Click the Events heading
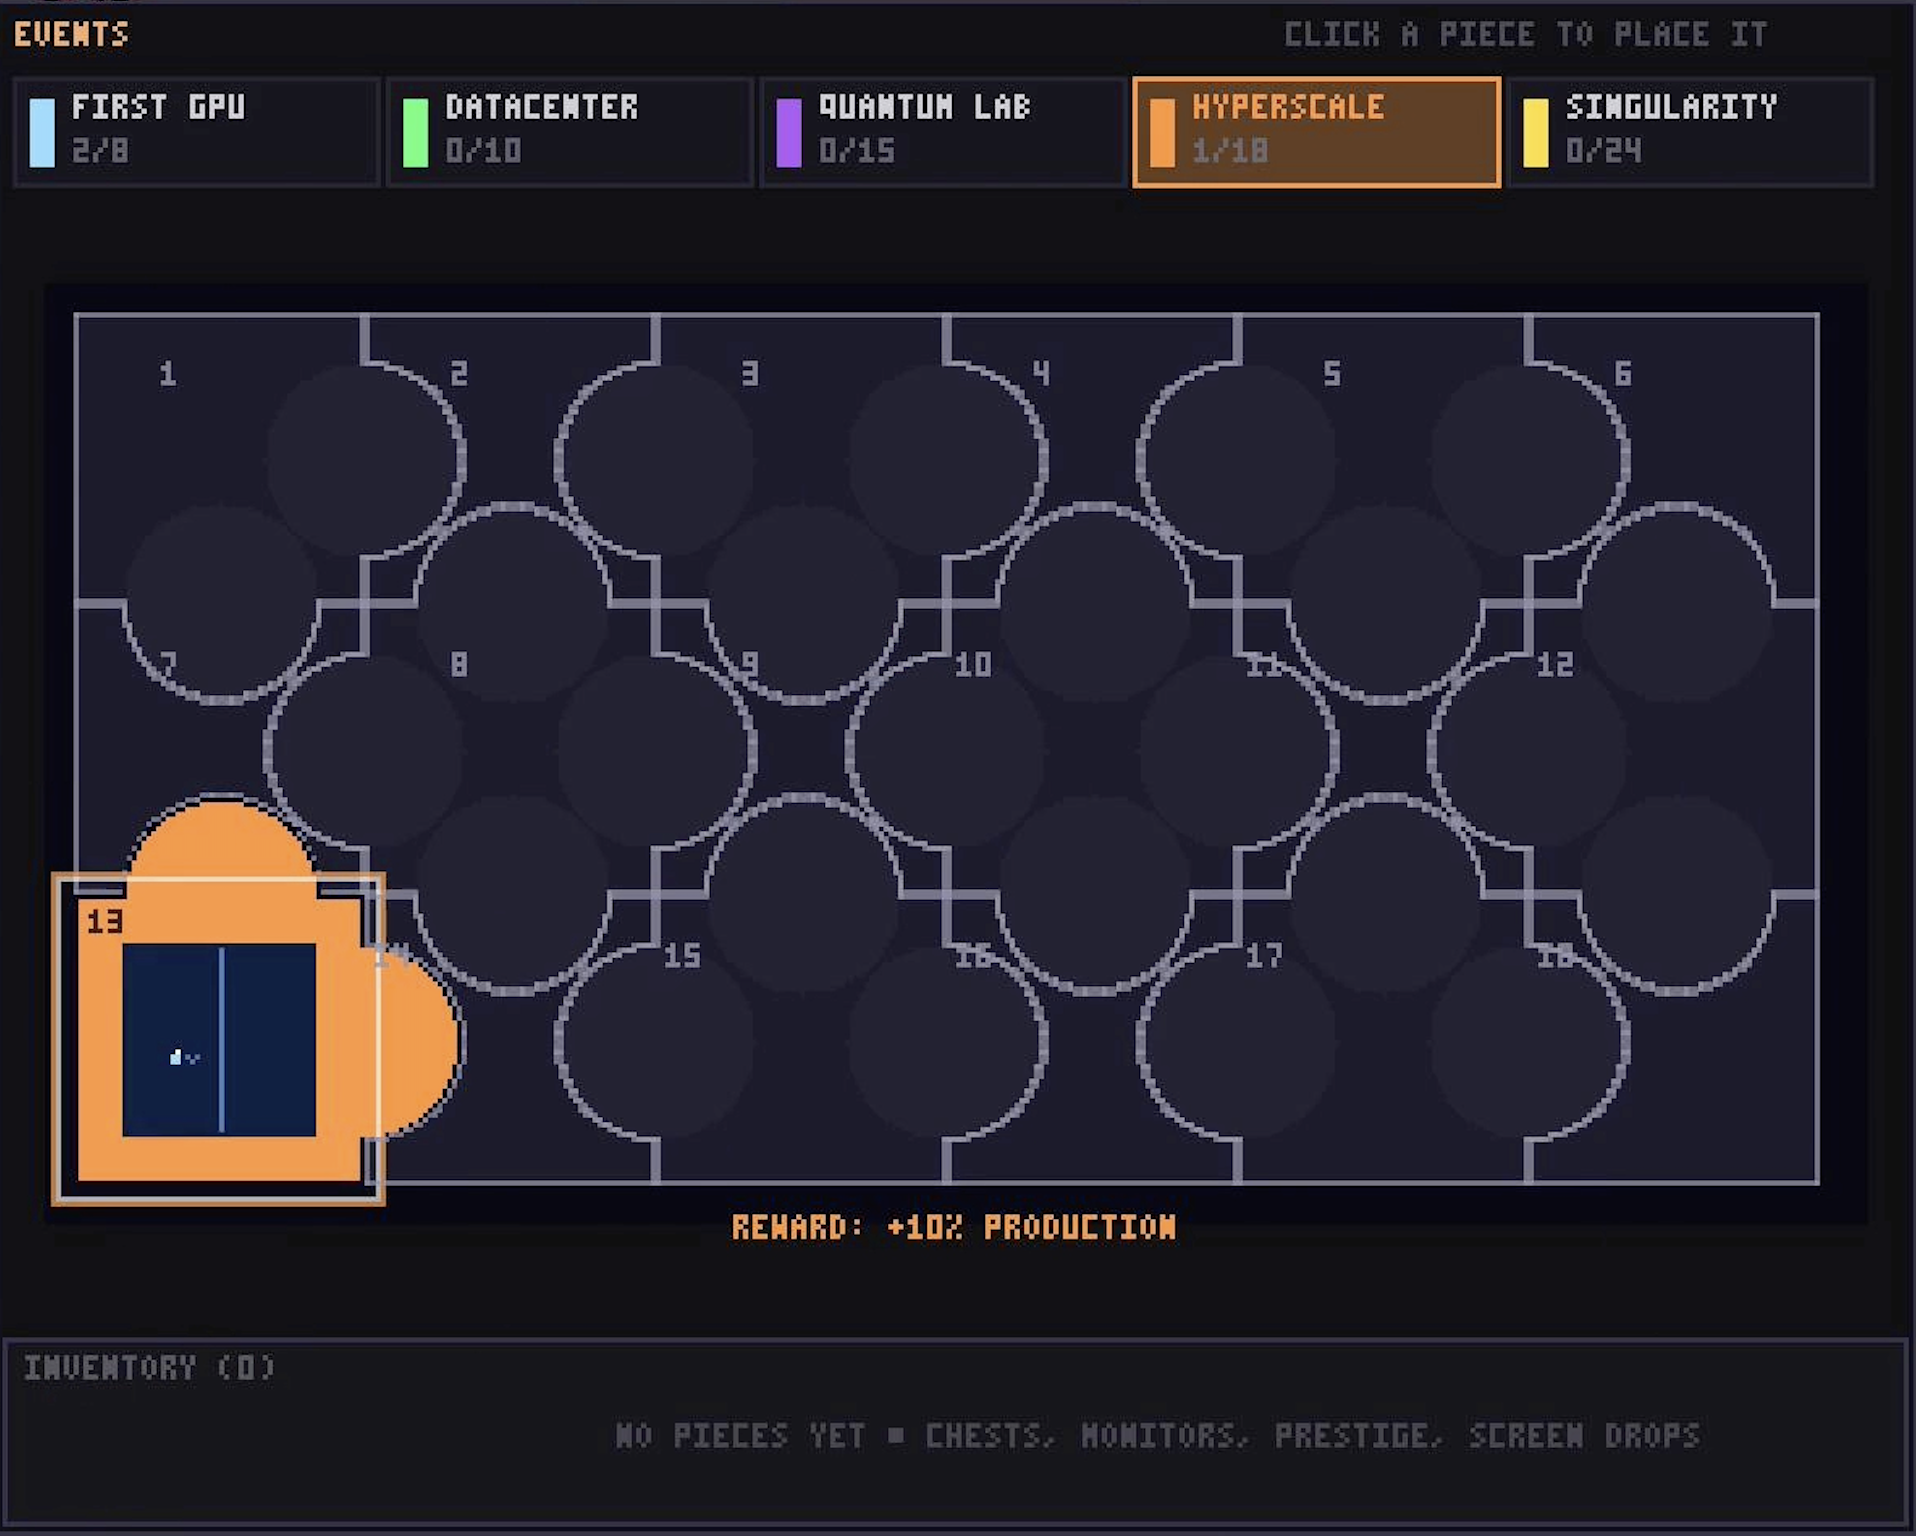This screenshot has height=1536, width=1916. 71,34
